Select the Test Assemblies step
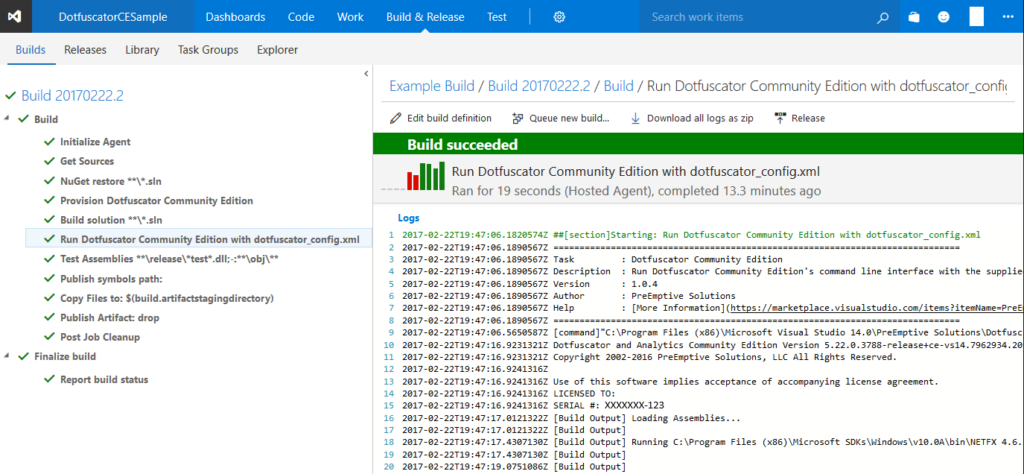 coord(170,259)
